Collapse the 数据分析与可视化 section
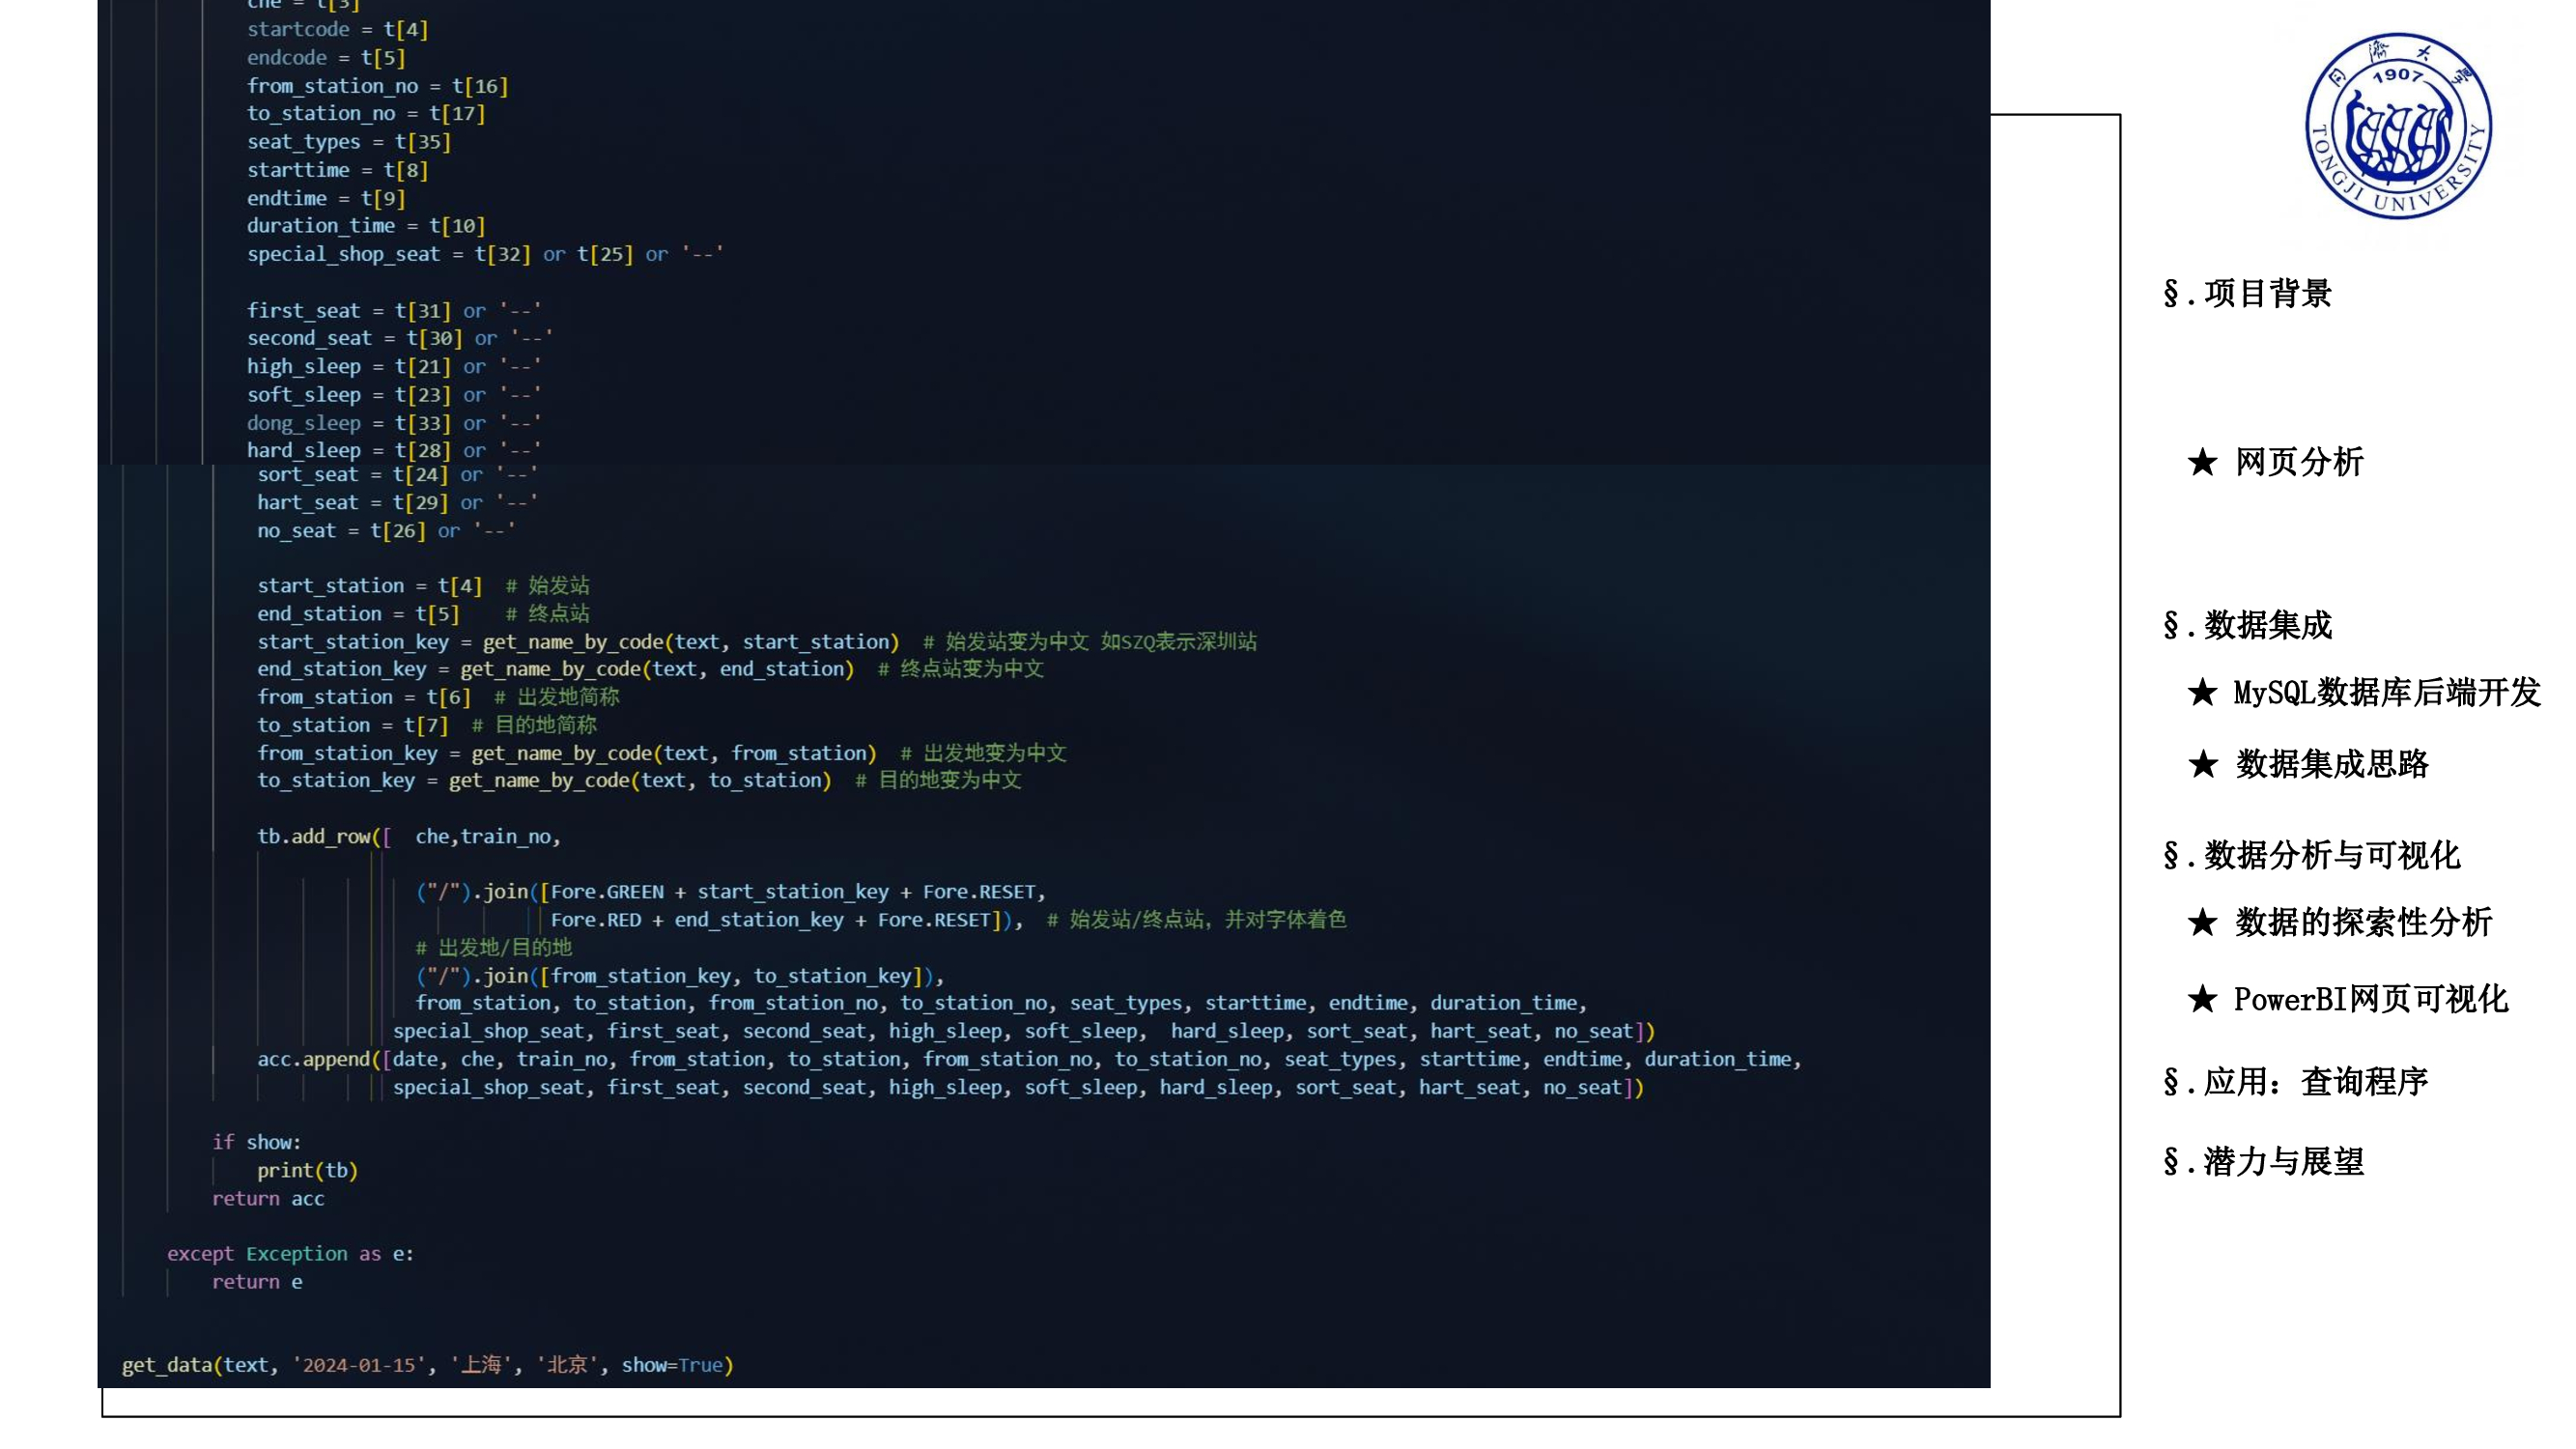The image size is (2576, 1449). tap(2320, 856)
